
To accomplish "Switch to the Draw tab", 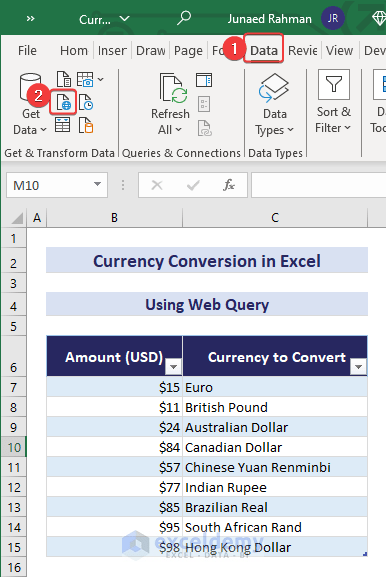I will 150,50.
